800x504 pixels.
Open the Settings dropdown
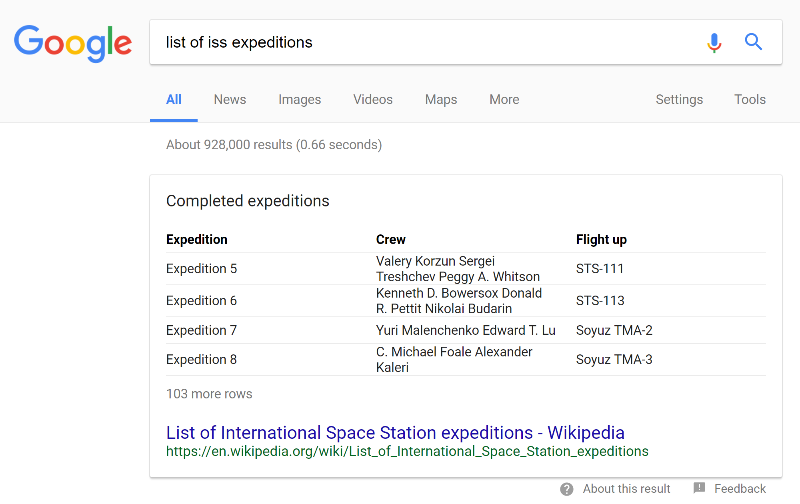[x=679, y=99]
